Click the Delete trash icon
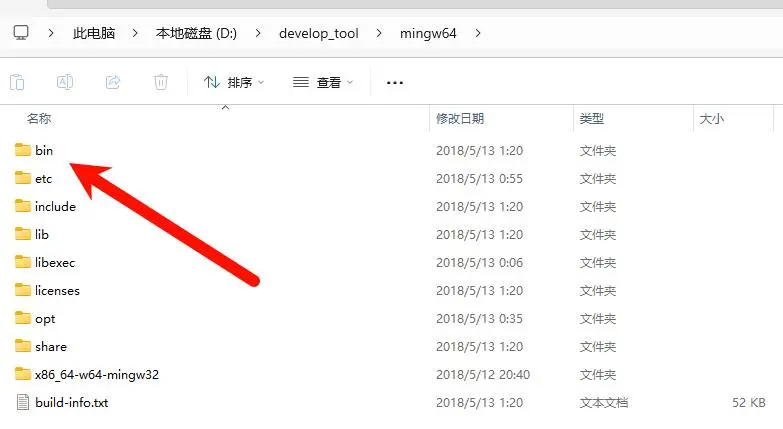 click(x=161, y=82)
